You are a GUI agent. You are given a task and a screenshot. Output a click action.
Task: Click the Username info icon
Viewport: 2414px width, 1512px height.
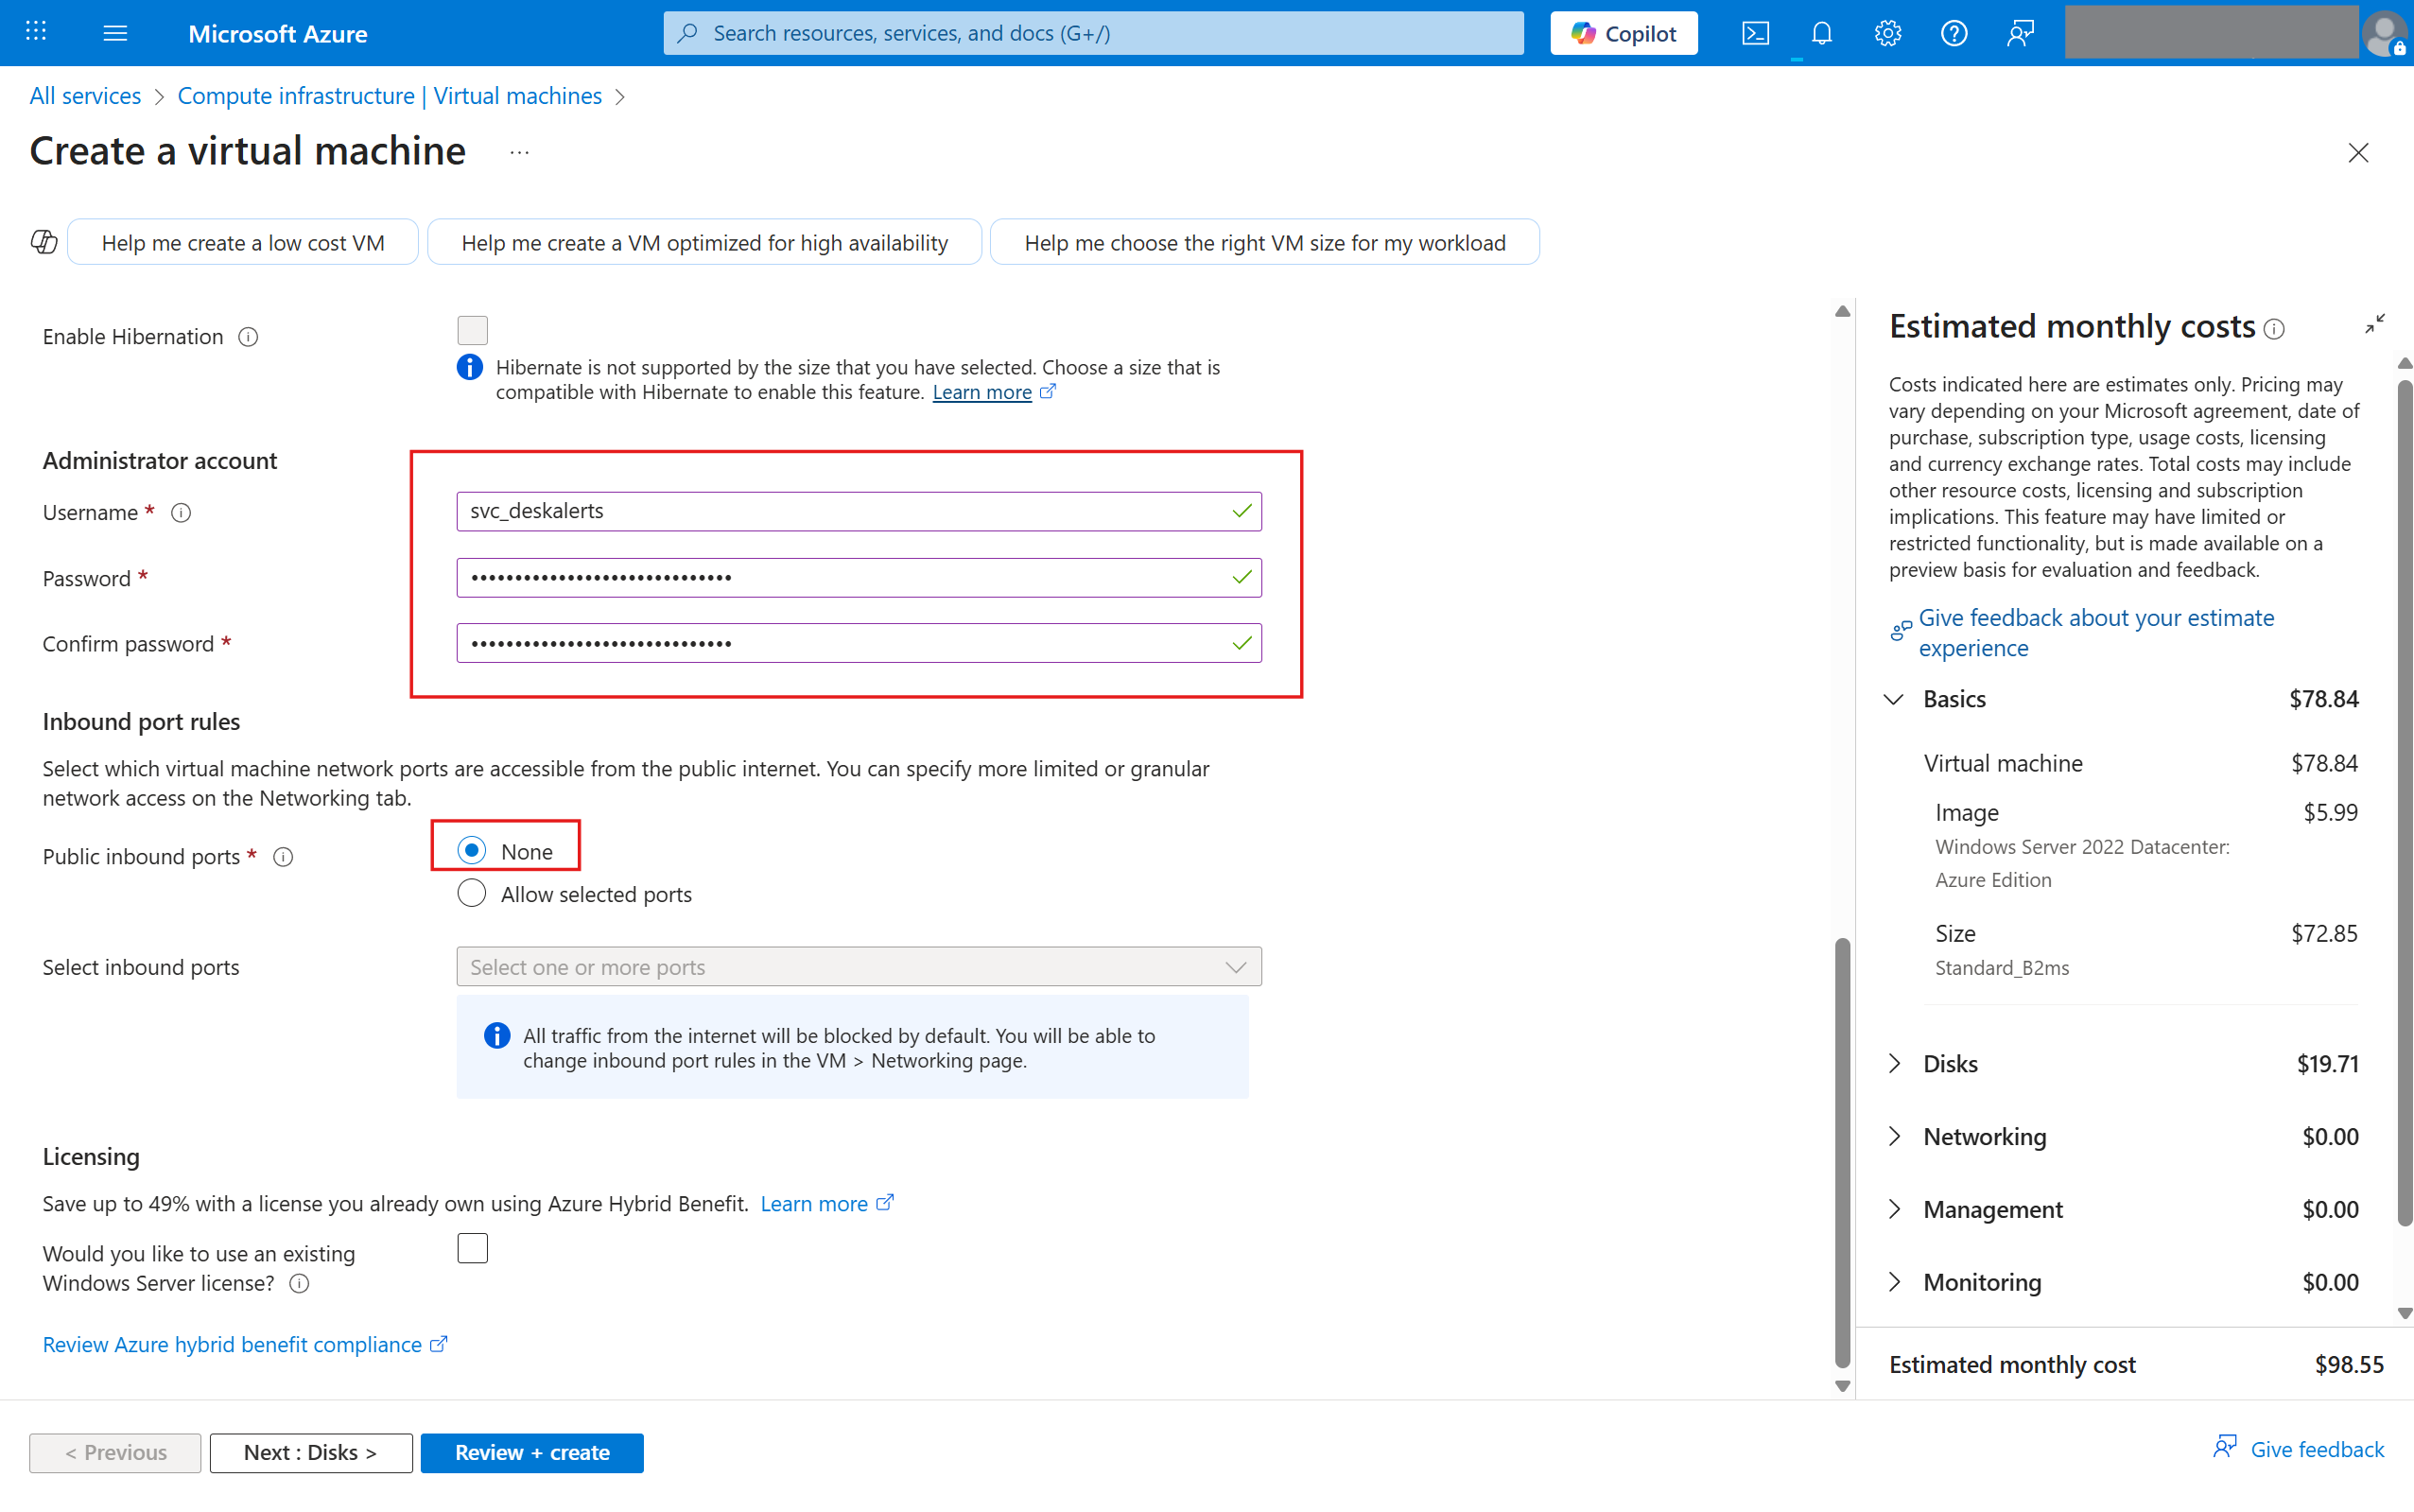click(181, 513)
